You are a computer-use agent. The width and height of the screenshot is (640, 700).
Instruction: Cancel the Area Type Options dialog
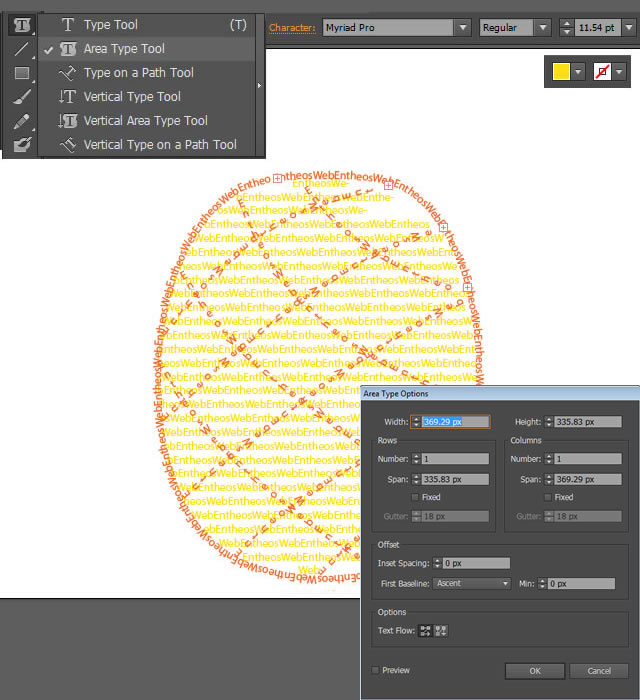599,671
